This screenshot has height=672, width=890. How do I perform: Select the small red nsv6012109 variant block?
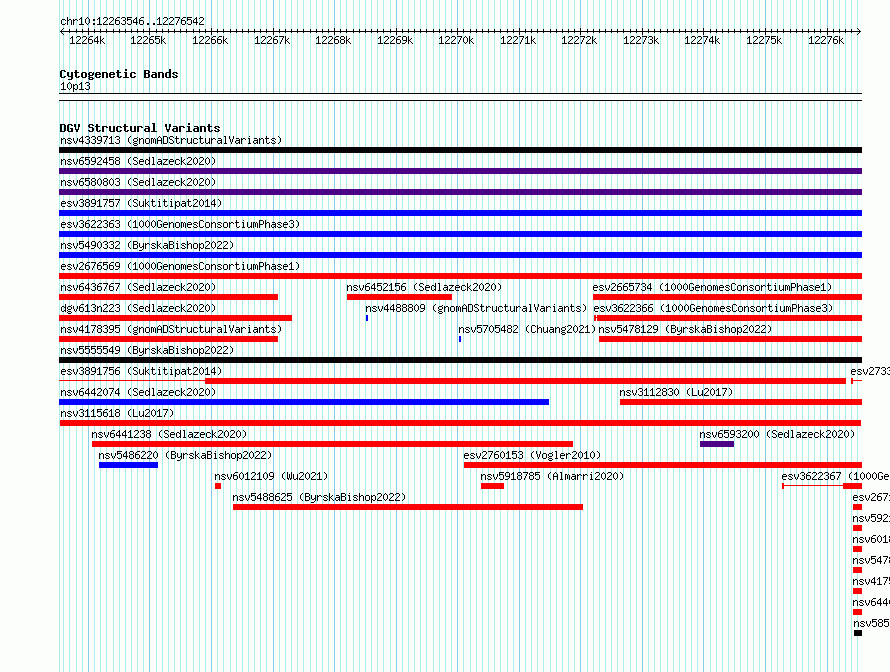coord(218,486)
